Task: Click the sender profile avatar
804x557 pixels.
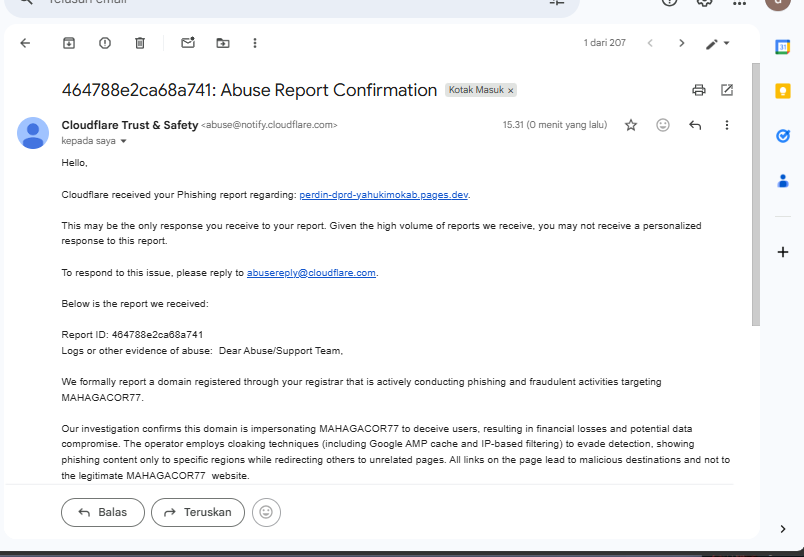Action: 33,133
